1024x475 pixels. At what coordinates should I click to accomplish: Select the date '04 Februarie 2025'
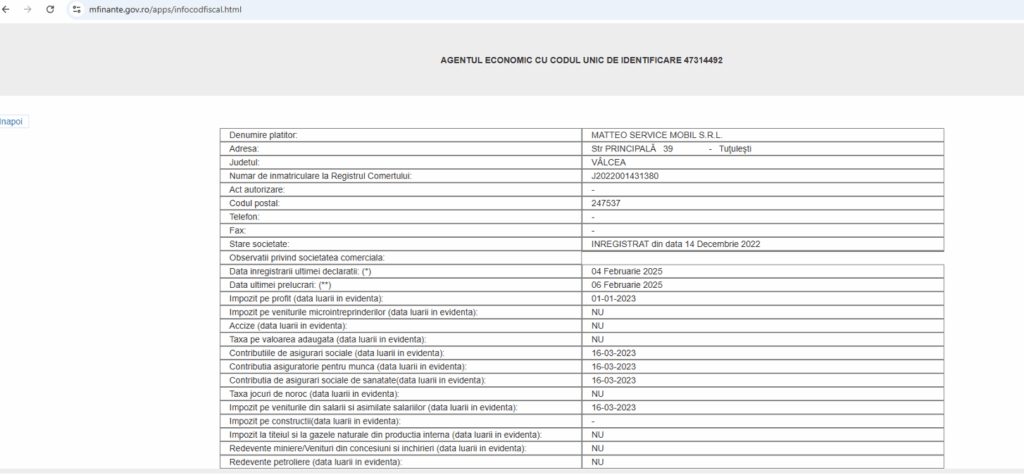click(627, 272)
